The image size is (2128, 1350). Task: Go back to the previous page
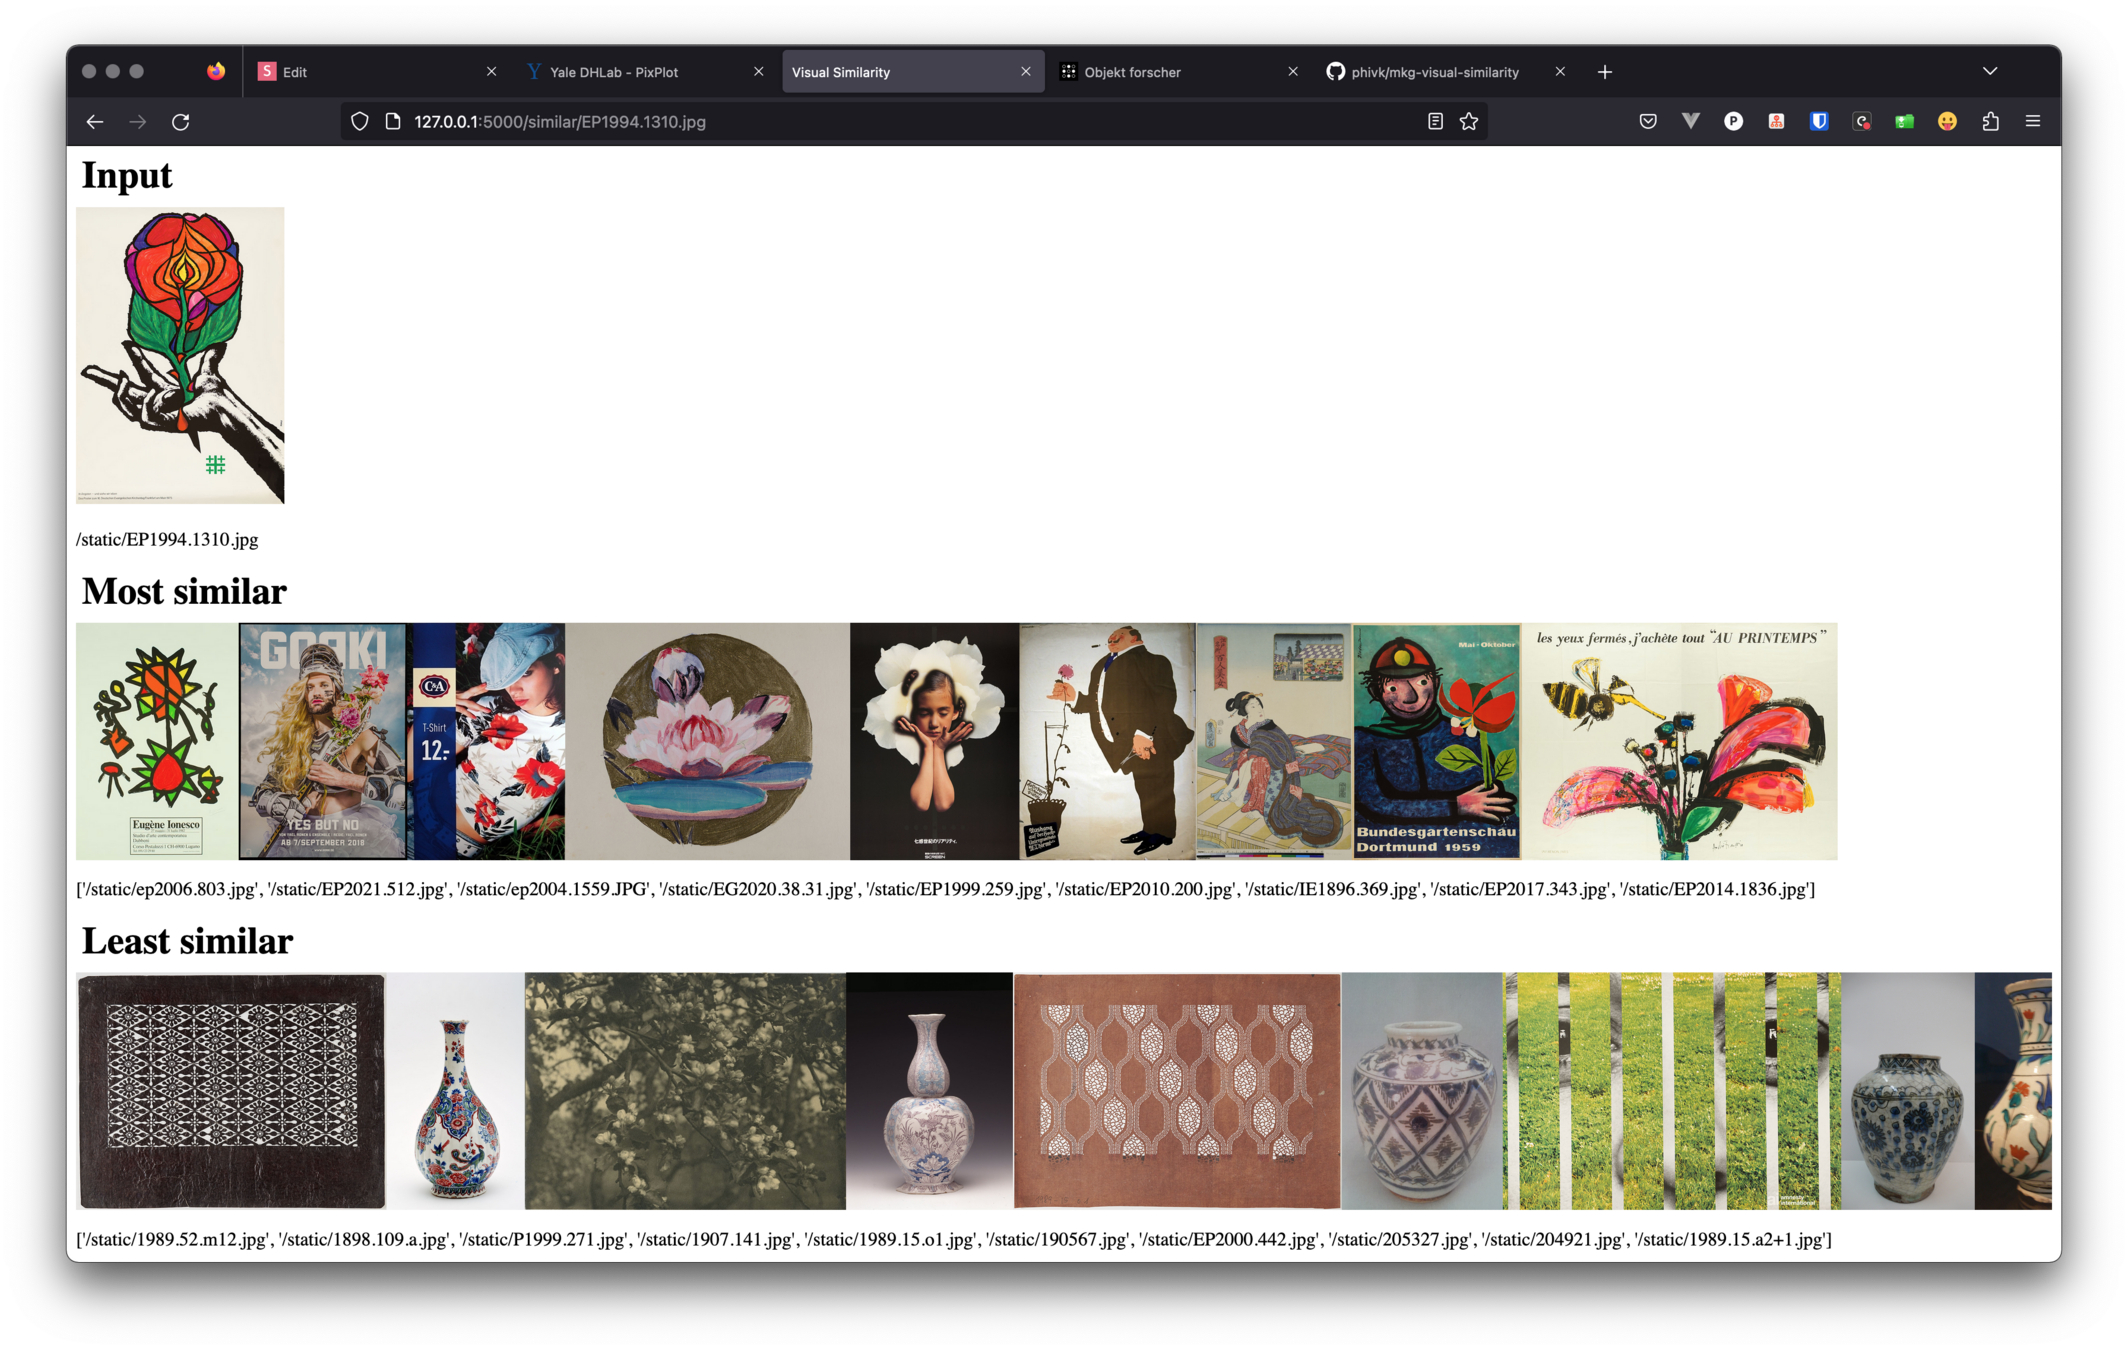tap(95, 122)
